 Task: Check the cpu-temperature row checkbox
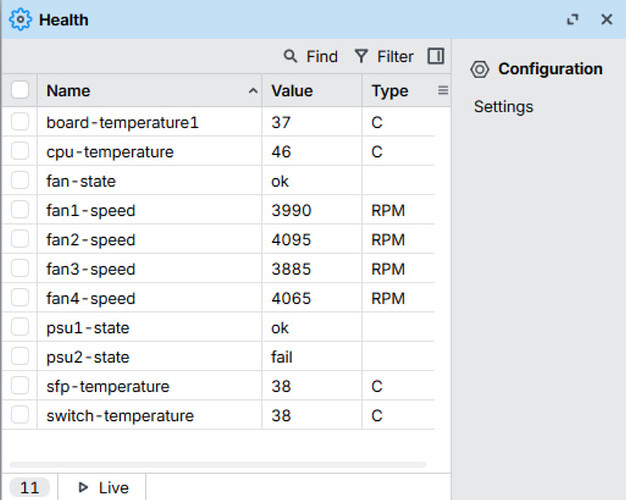(20, 152)
